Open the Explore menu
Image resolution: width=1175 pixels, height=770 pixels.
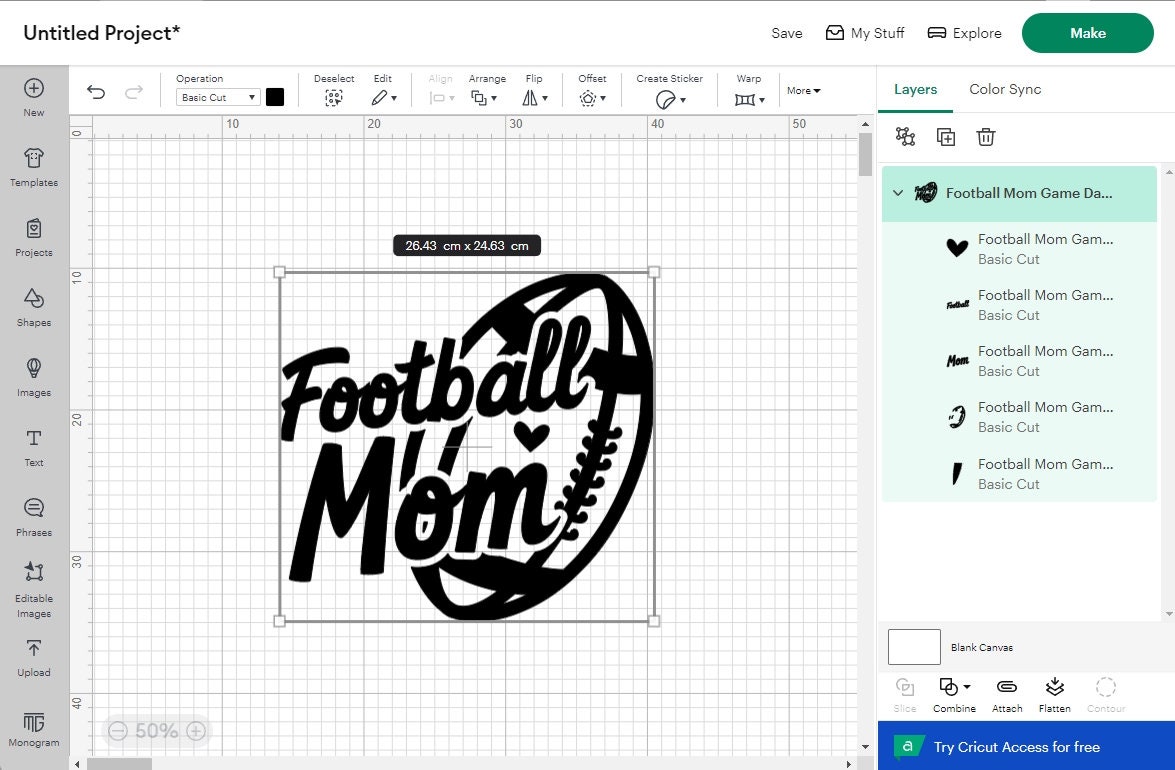[x=963, y=32]
